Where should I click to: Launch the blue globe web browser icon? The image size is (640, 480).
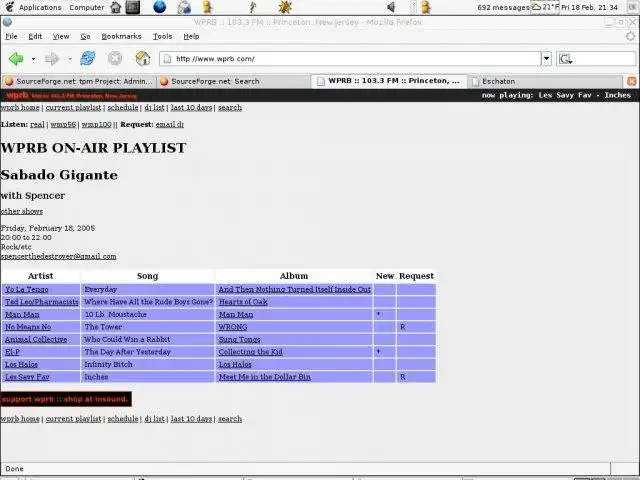(160, 7)
